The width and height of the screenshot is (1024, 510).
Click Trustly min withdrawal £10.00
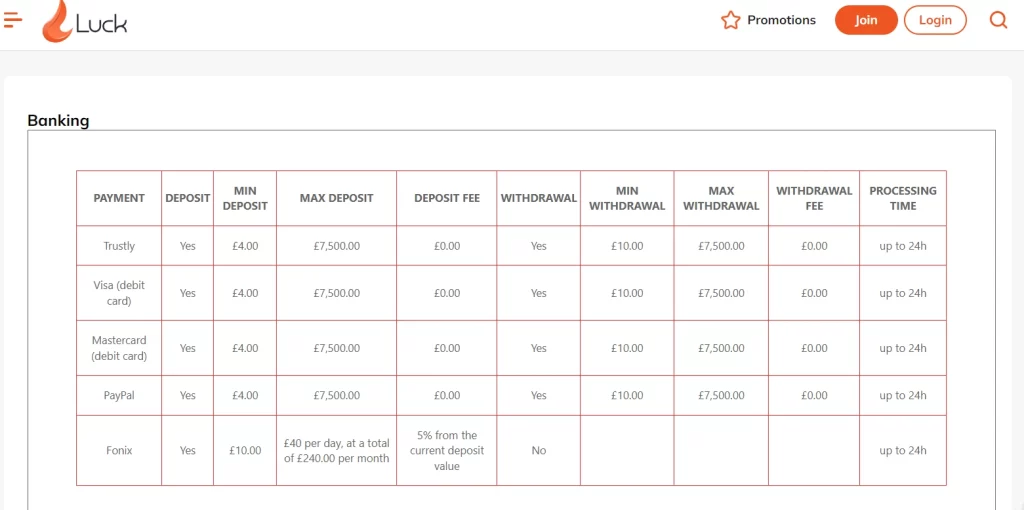click(x=627, y=246)
